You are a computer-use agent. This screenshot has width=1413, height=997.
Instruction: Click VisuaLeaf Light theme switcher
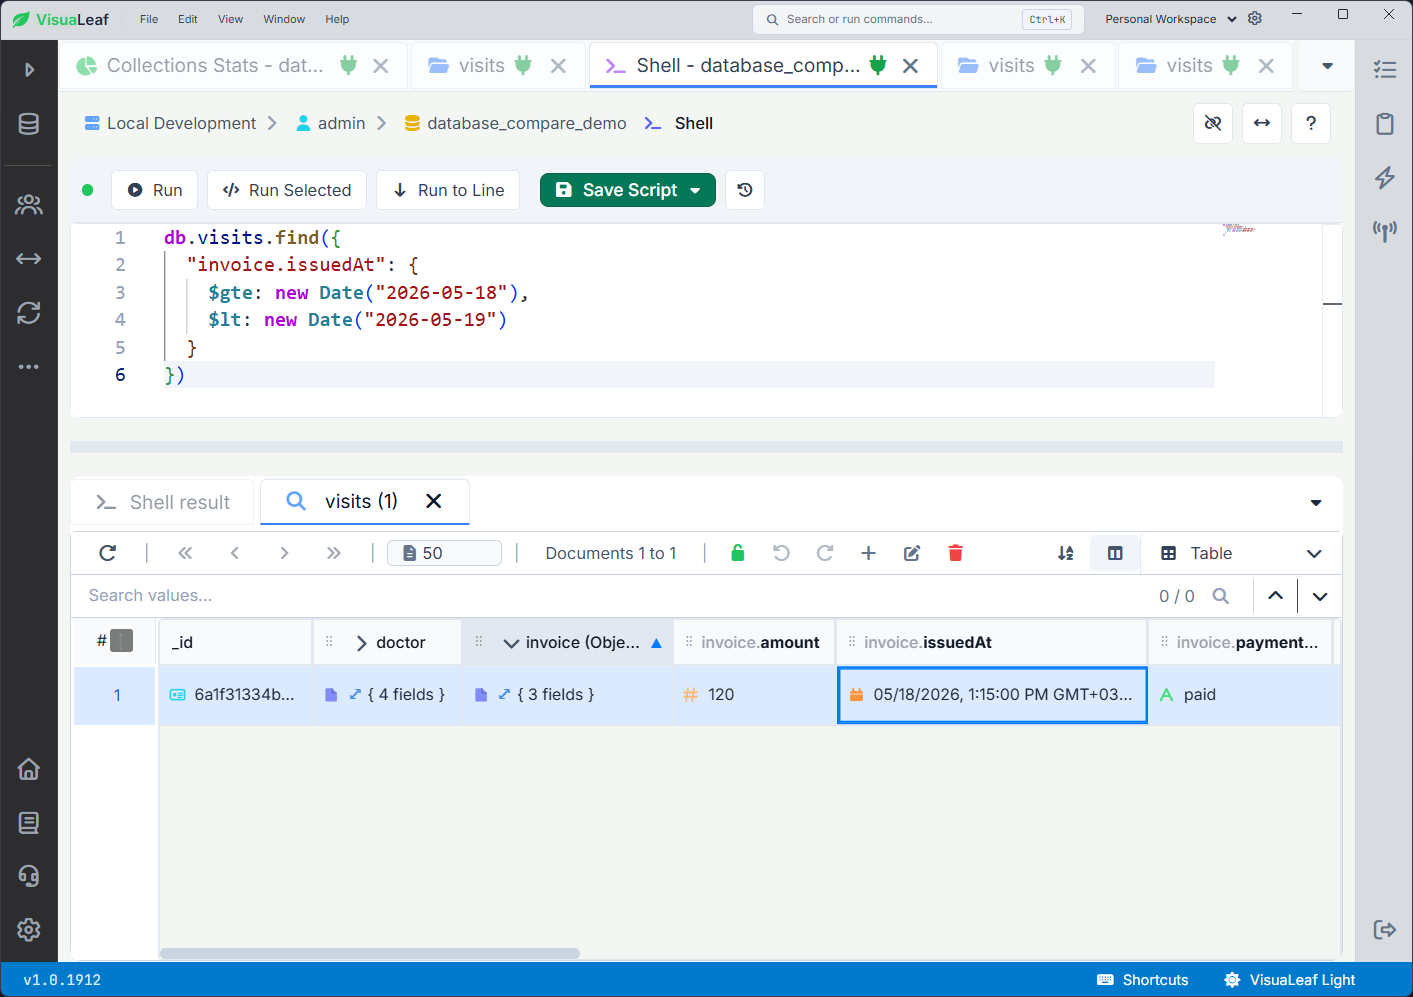1290,980
